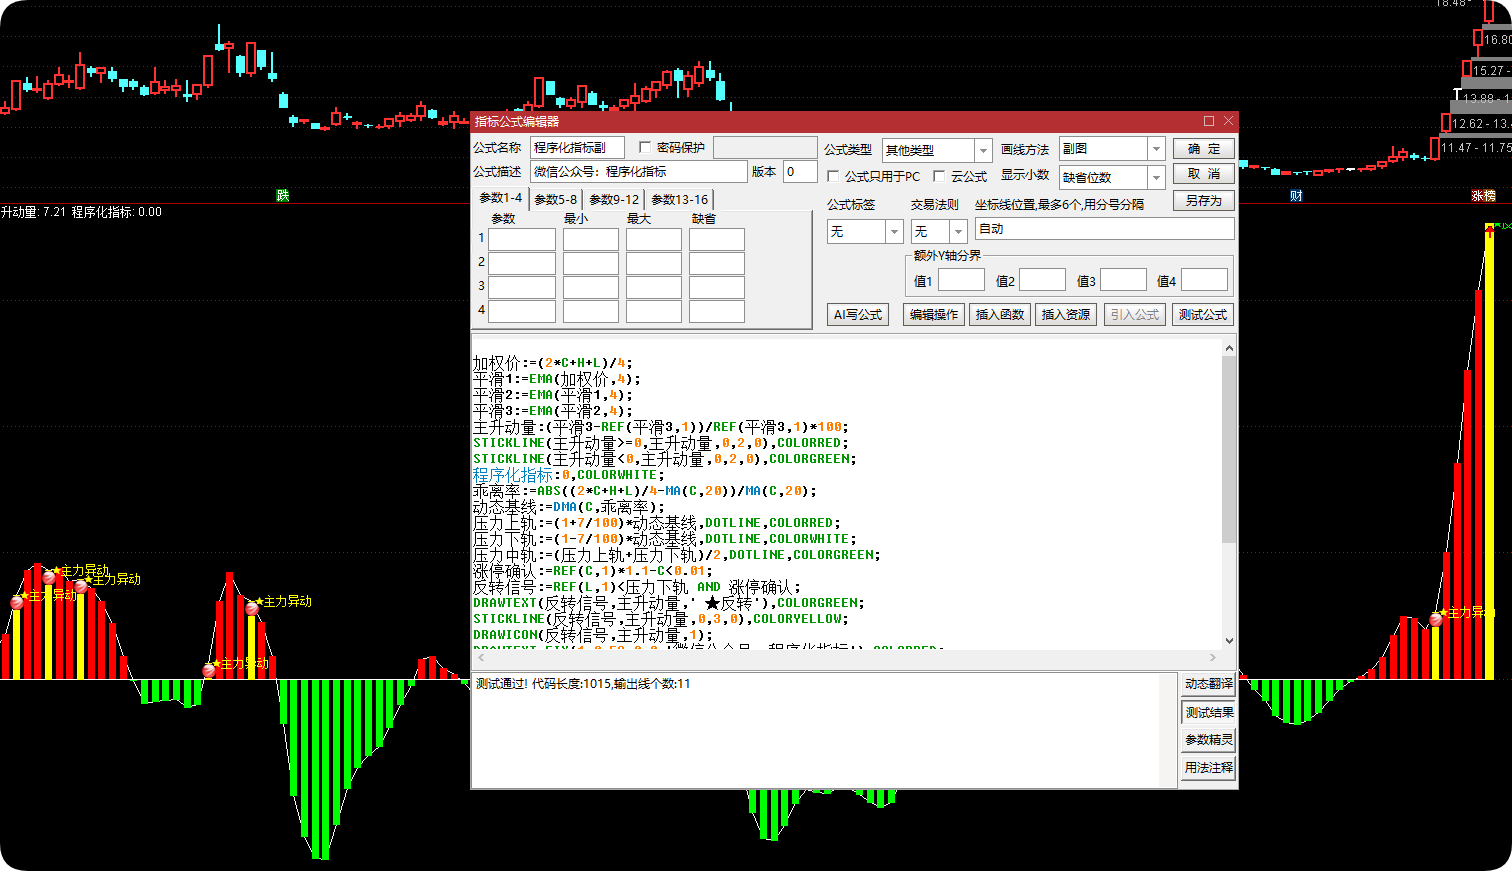Check the 公式只用于PC option
Screen dimensions: 1512x871
pos(833,176)
